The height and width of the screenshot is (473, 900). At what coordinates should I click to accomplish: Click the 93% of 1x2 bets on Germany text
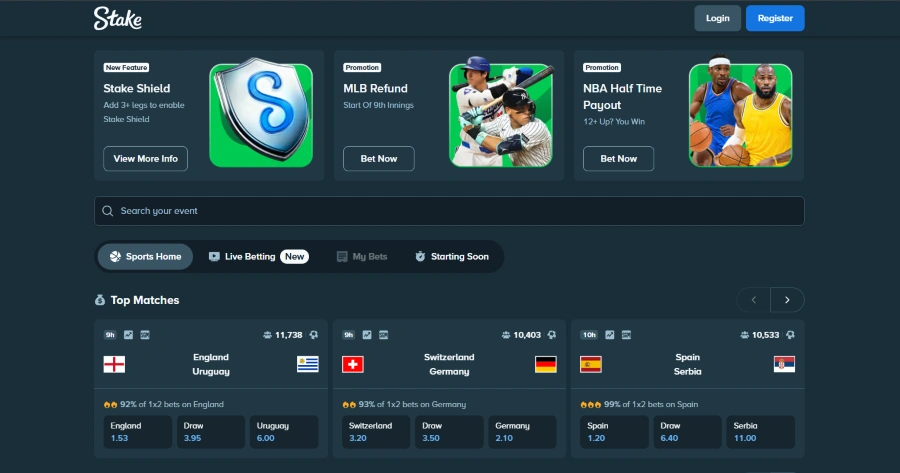pyautogui.click(x=412, y=404)
